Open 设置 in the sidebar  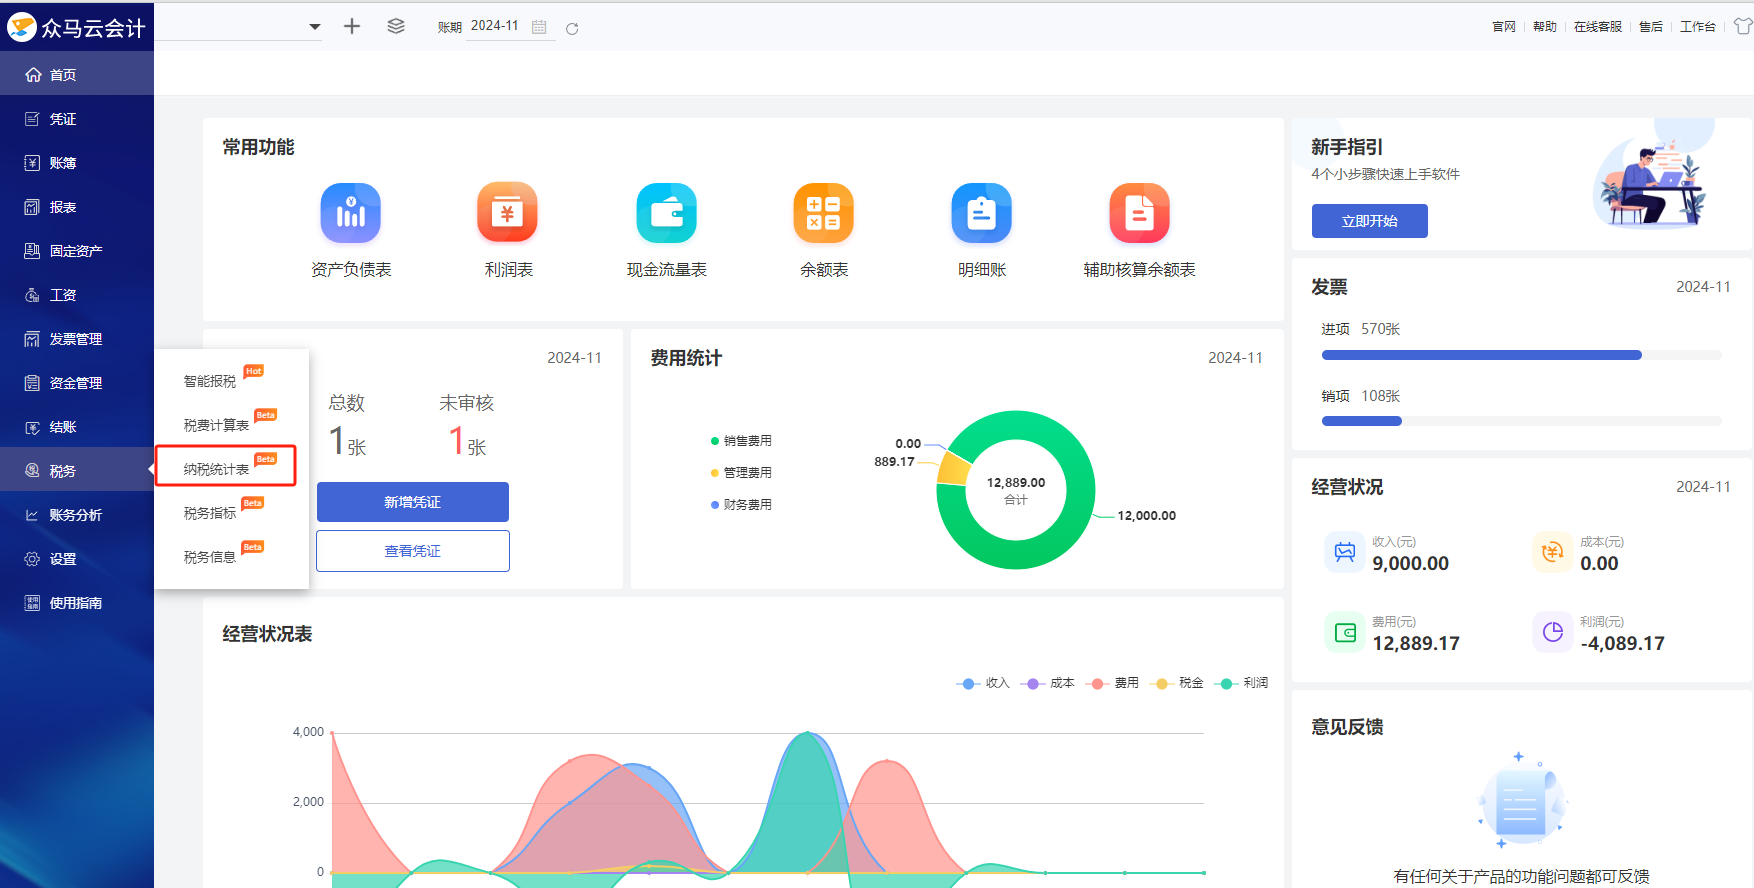[77, 559]
